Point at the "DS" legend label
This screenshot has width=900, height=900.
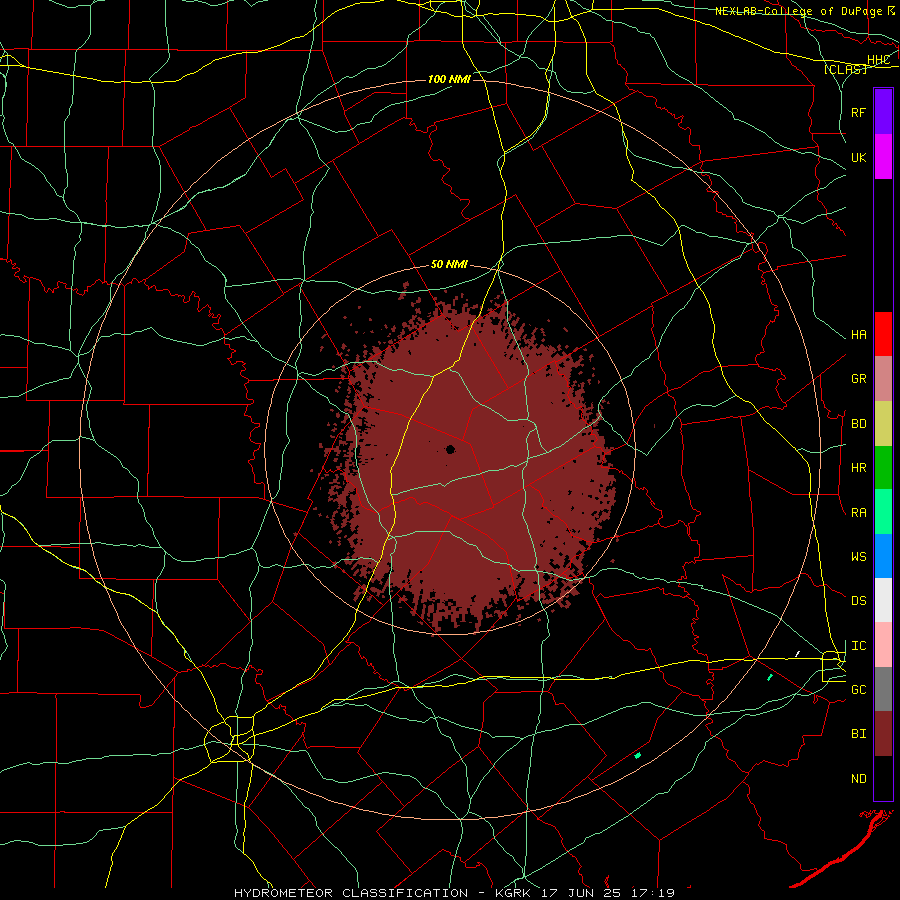coord(858,601)
